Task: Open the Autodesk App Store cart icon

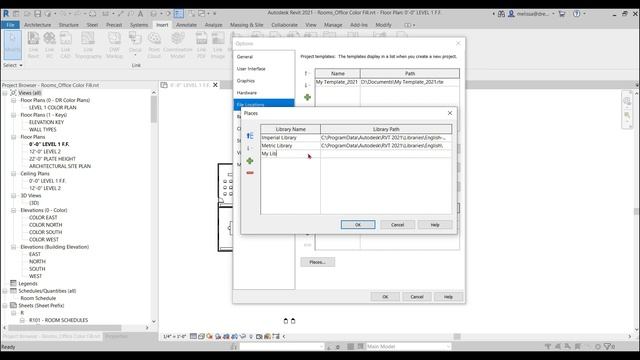Action: [562, 13]
